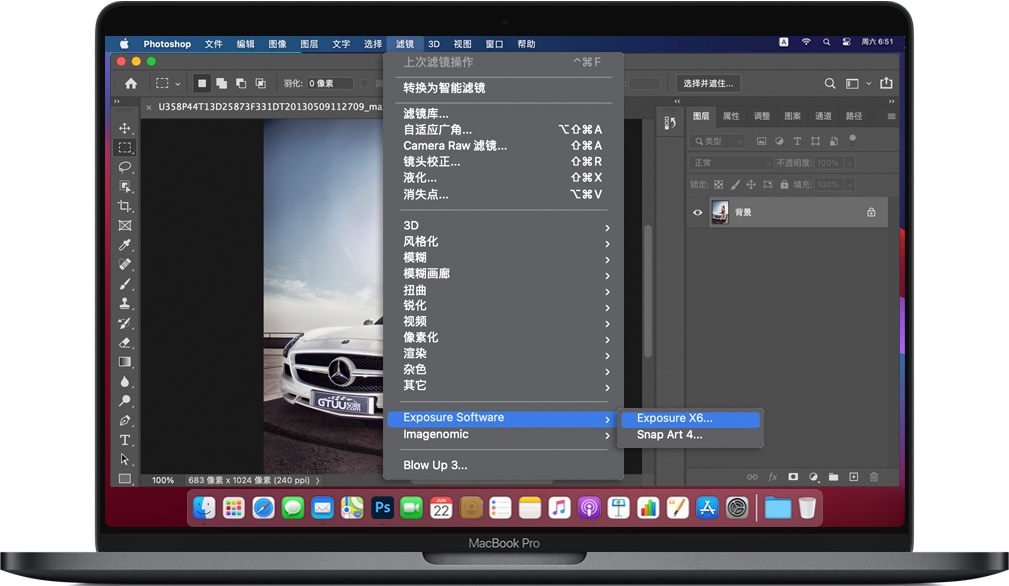Image resolution: width=1009 pixels, height=586 pixels.
Task: Open the 图像 menu in menu bar
Action: (277, 43)
